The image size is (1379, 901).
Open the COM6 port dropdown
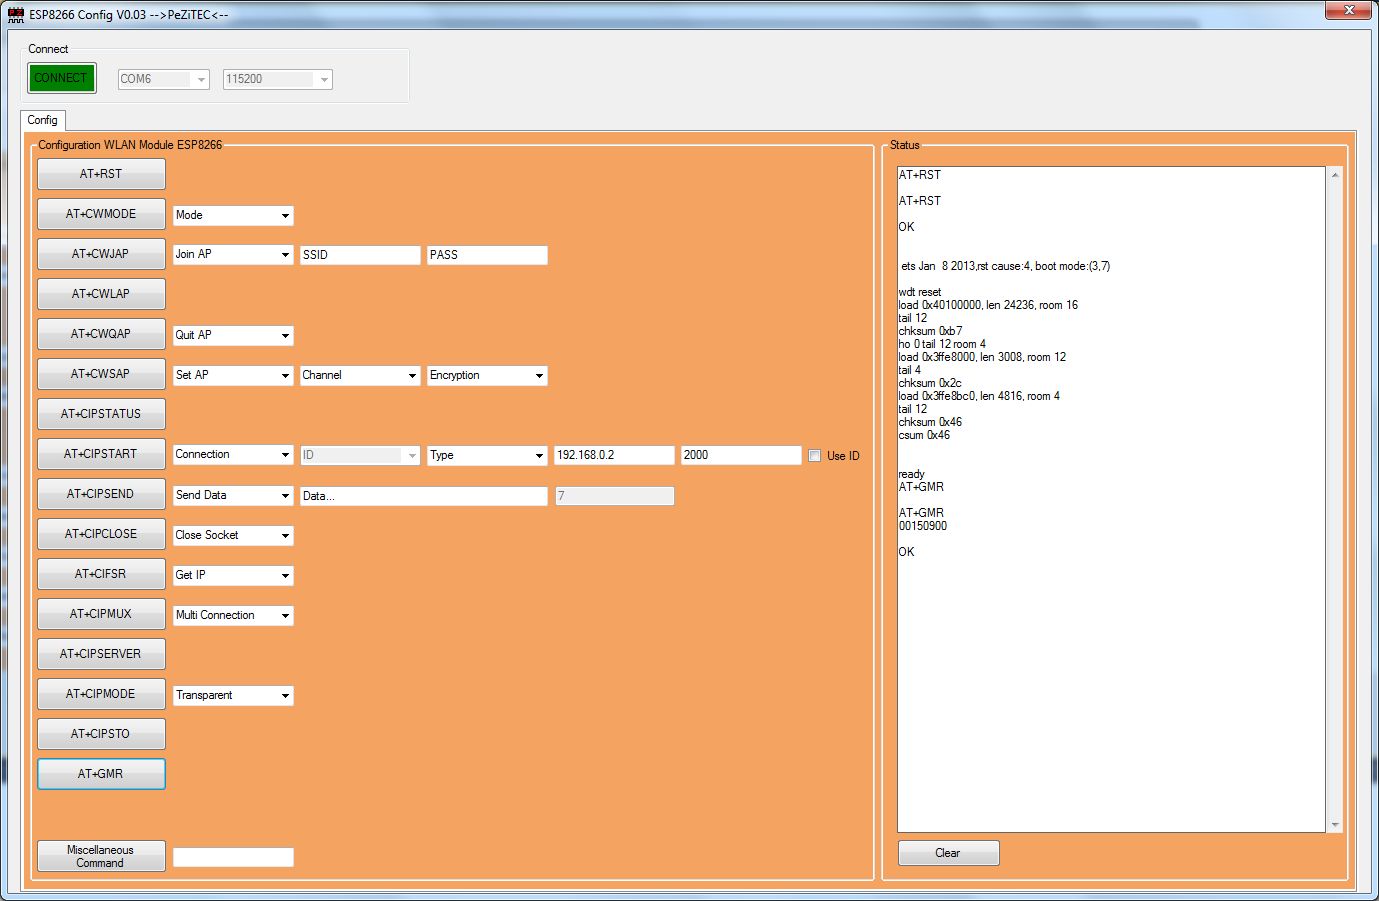coord(164,79)
